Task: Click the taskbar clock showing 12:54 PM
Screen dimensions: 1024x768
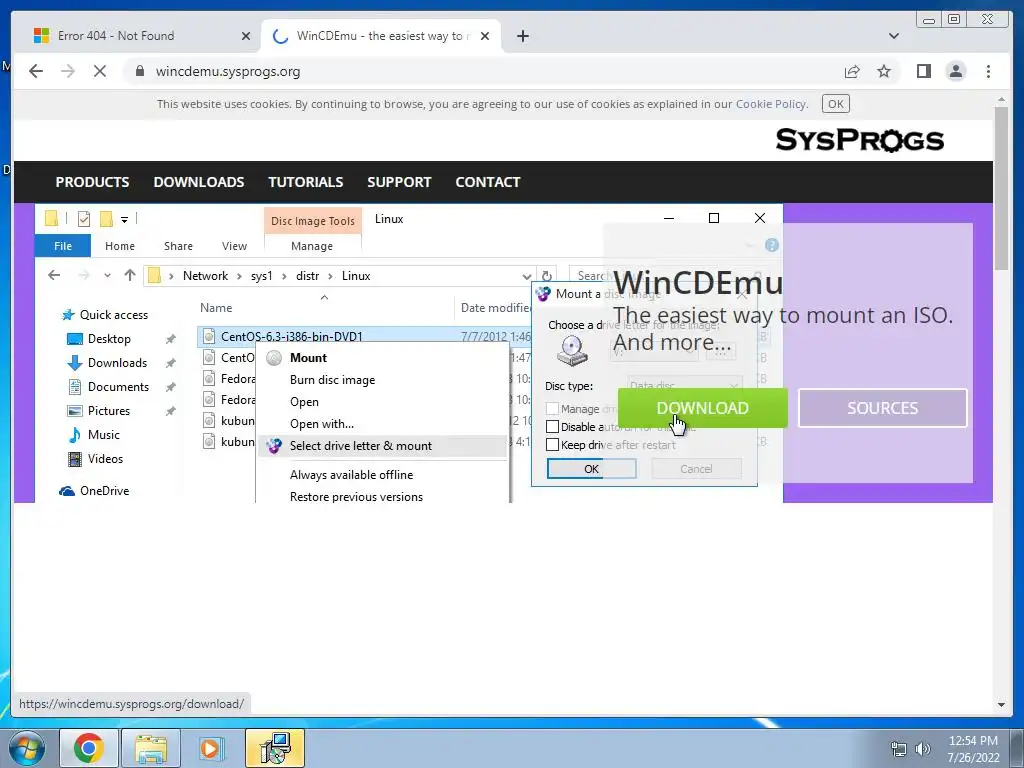Action: tap(973, 749)
